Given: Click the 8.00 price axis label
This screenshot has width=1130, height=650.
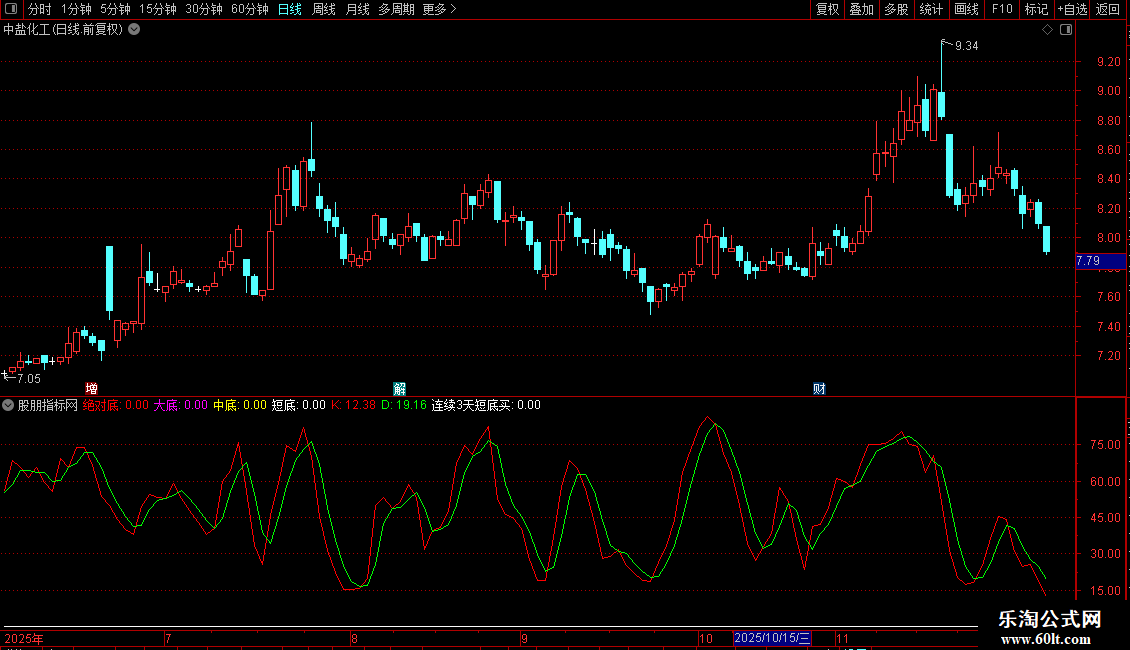Looking at the screenshot, I should pyautogui.click(x=1108, y=238).
